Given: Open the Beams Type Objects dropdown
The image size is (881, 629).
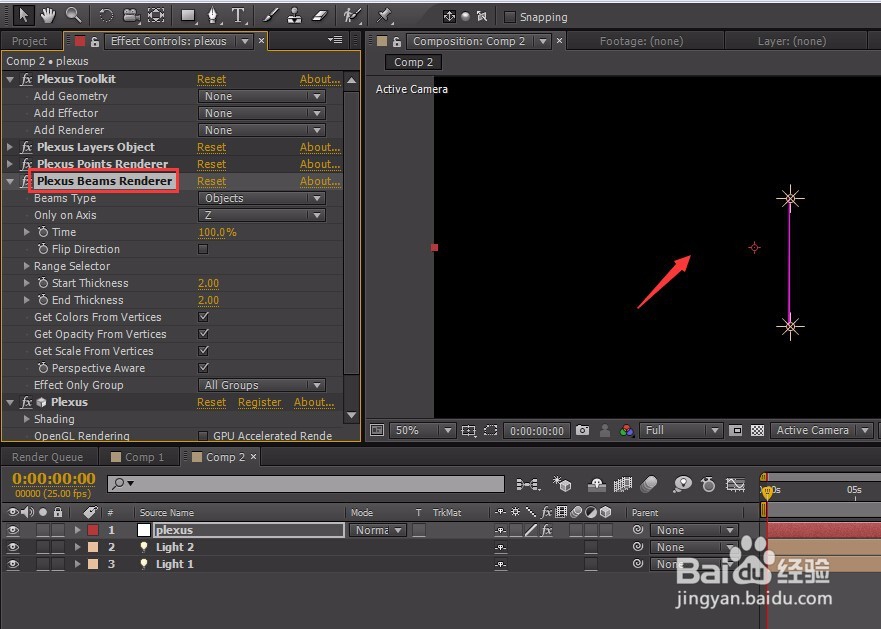Looking at the screenshot, I should 262,198.
